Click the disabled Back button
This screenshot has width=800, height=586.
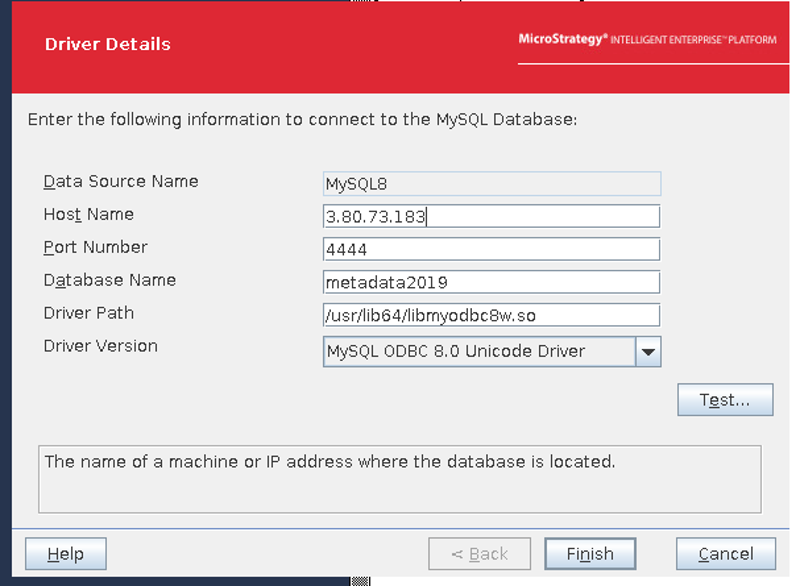click(480, 553)
